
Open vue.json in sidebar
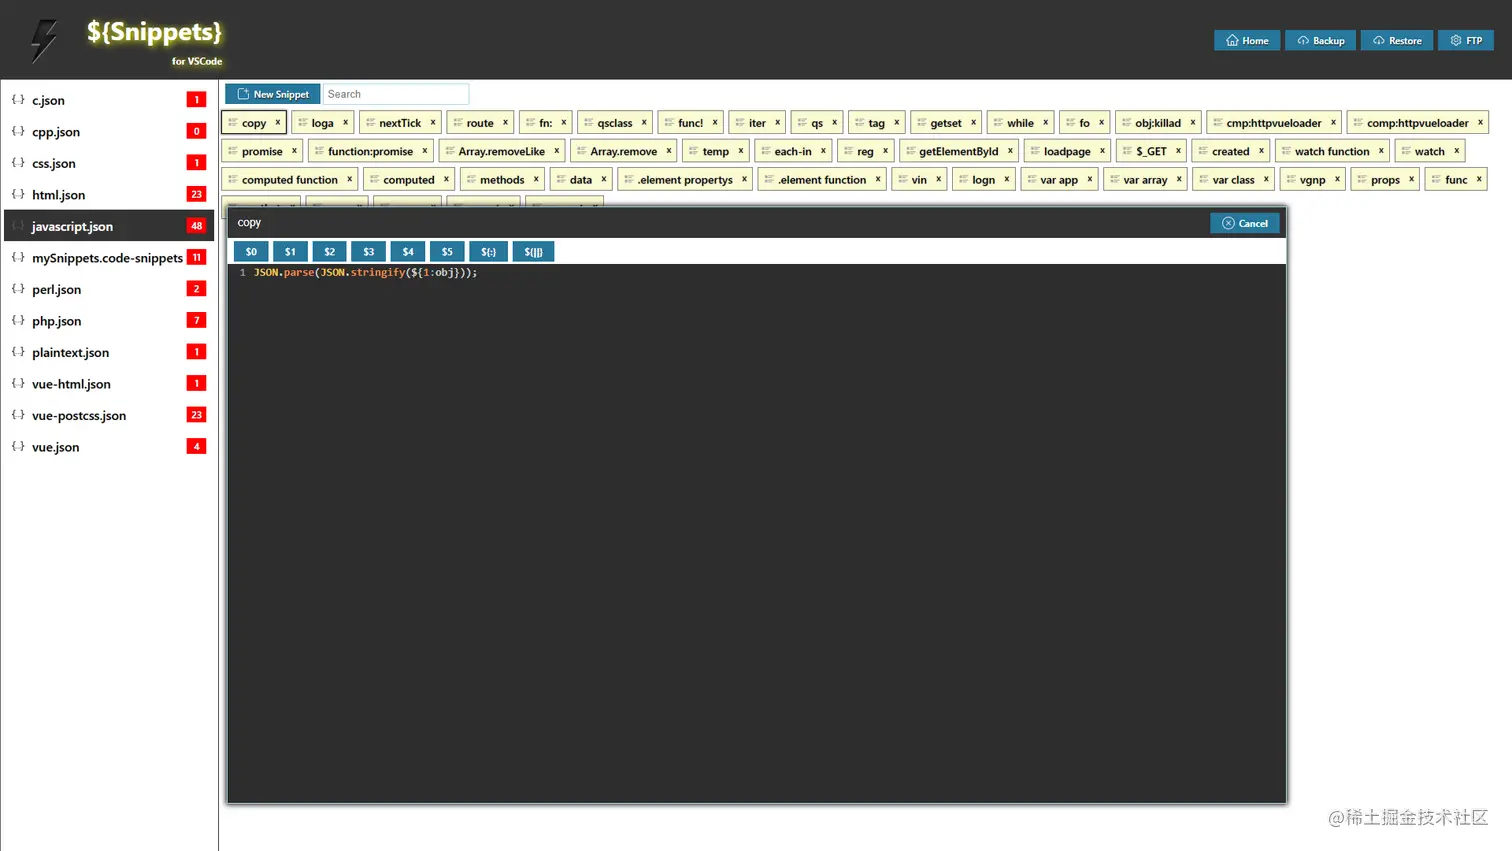coord(109,446)
